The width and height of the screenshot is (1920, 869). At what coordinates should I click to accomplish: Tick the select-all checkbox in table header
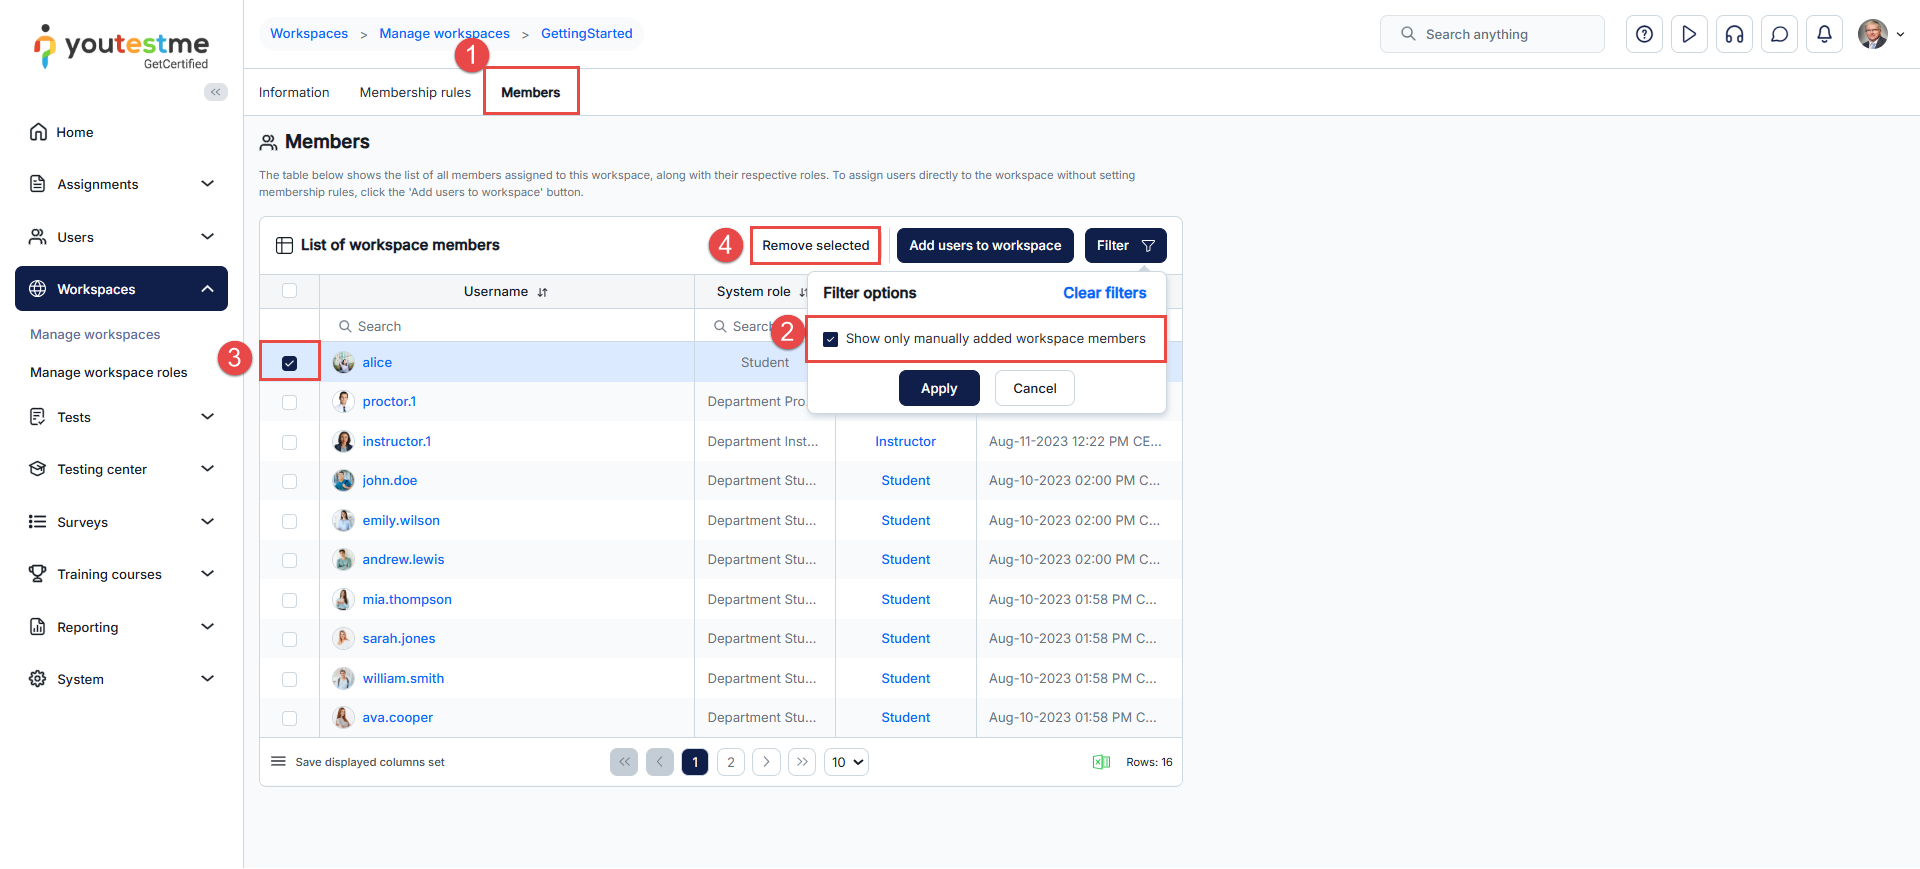coord(290,291)
